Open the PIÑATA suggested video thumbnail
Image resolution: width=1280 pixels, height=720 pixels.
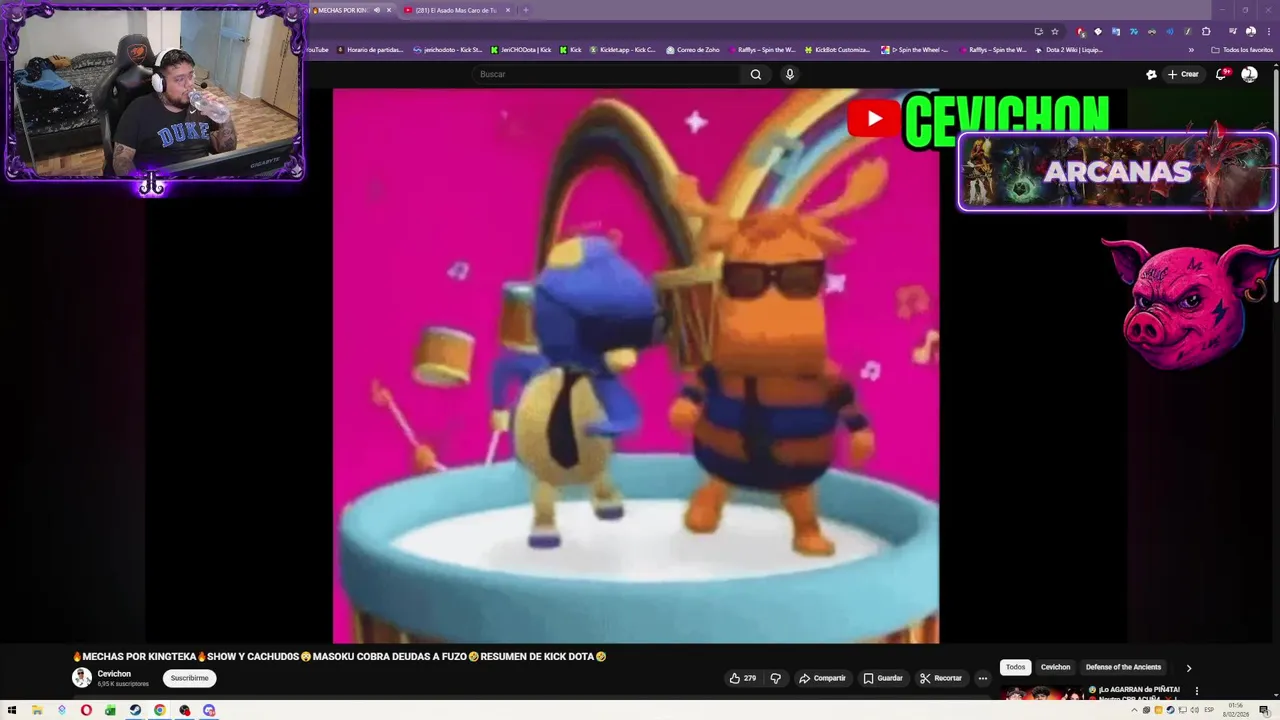(1041, 692)
